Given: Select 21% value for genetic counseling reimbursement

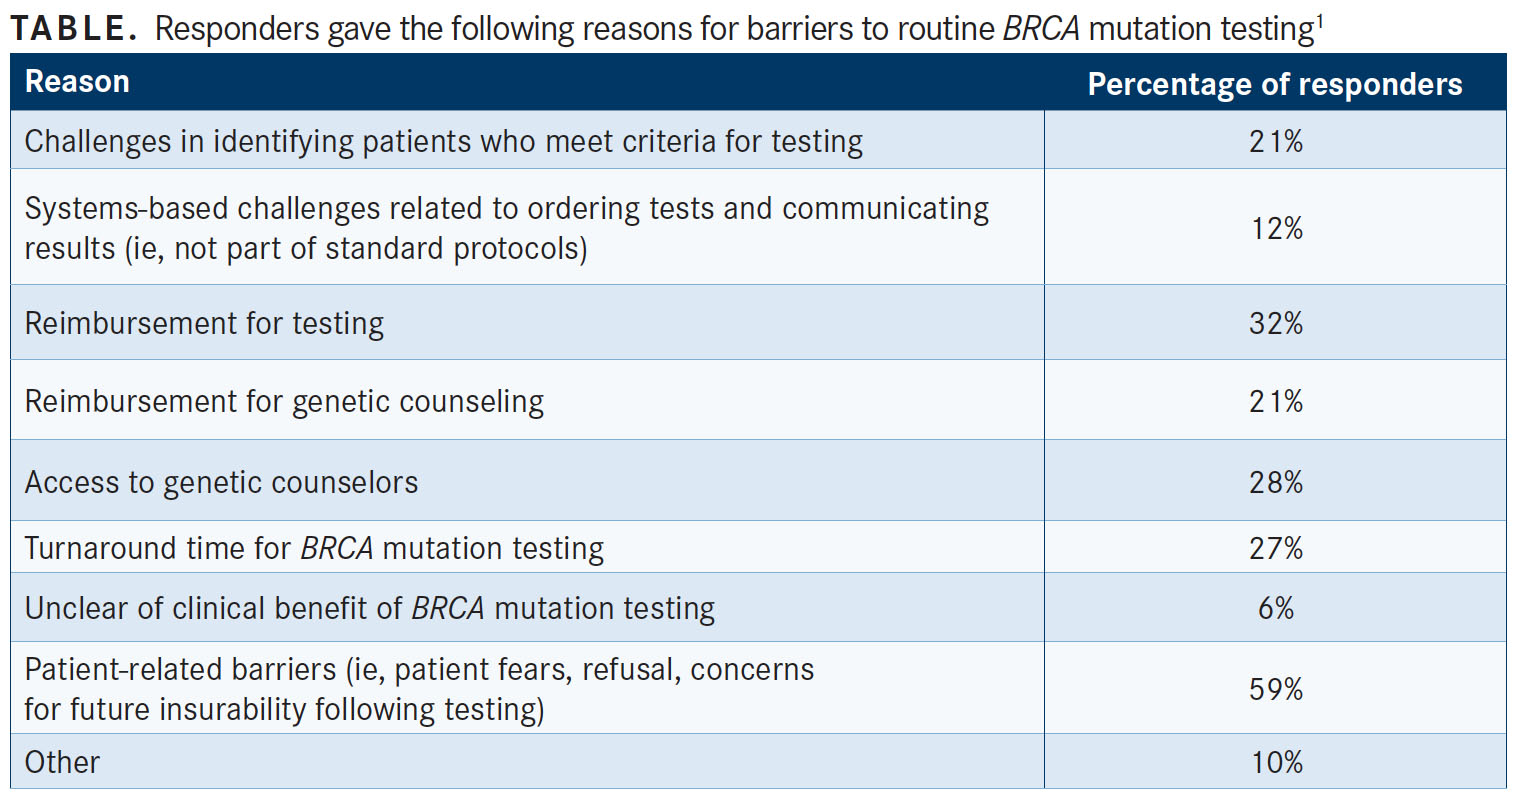Looking at the screenshot, I should click(x=1276, y=401).
